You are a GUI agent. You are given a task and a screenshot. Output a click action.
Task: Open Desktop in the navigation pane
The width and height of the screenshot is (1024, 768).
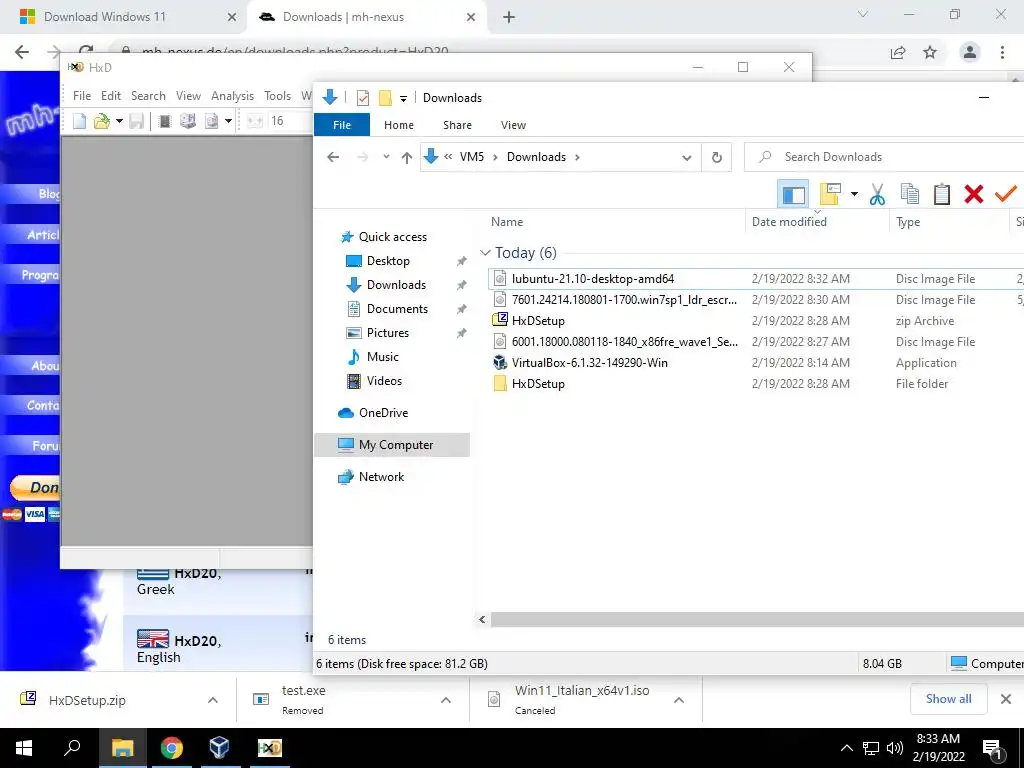pyautogui.click(x=388, y=261)
